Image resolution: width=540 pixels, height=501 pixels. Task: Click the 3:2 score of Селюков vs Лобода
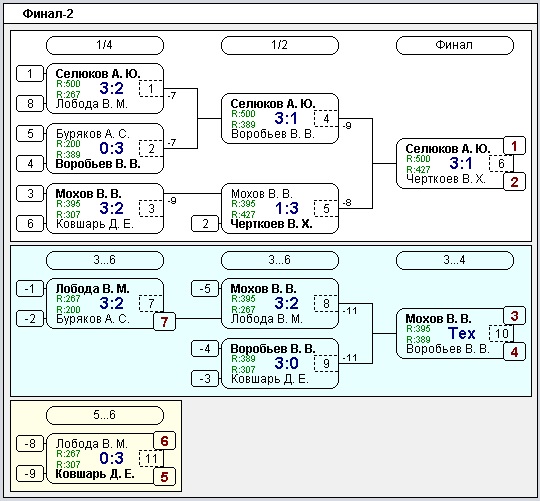111,88
